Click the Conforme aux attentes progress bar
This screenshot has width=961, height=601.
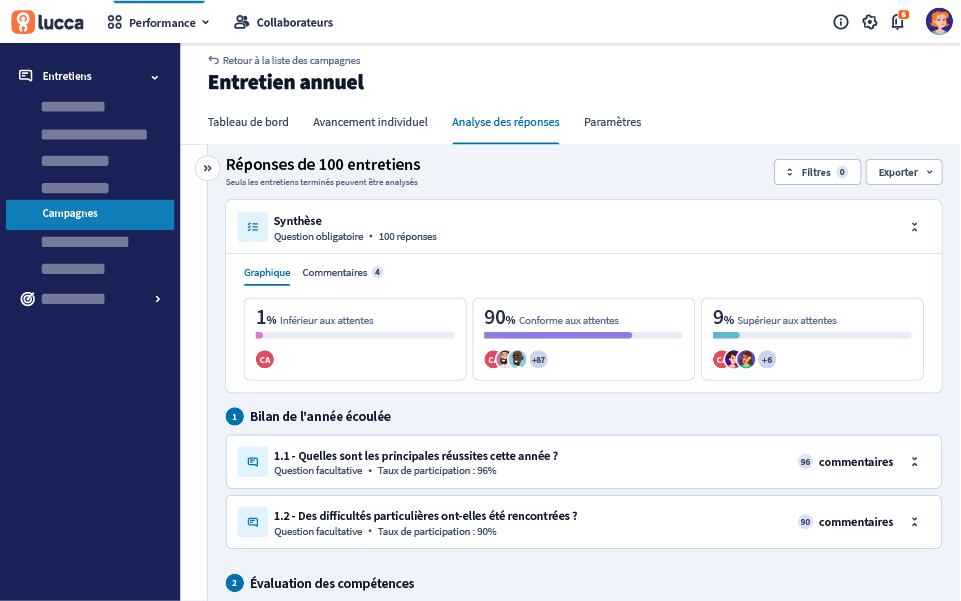[583, 335]
